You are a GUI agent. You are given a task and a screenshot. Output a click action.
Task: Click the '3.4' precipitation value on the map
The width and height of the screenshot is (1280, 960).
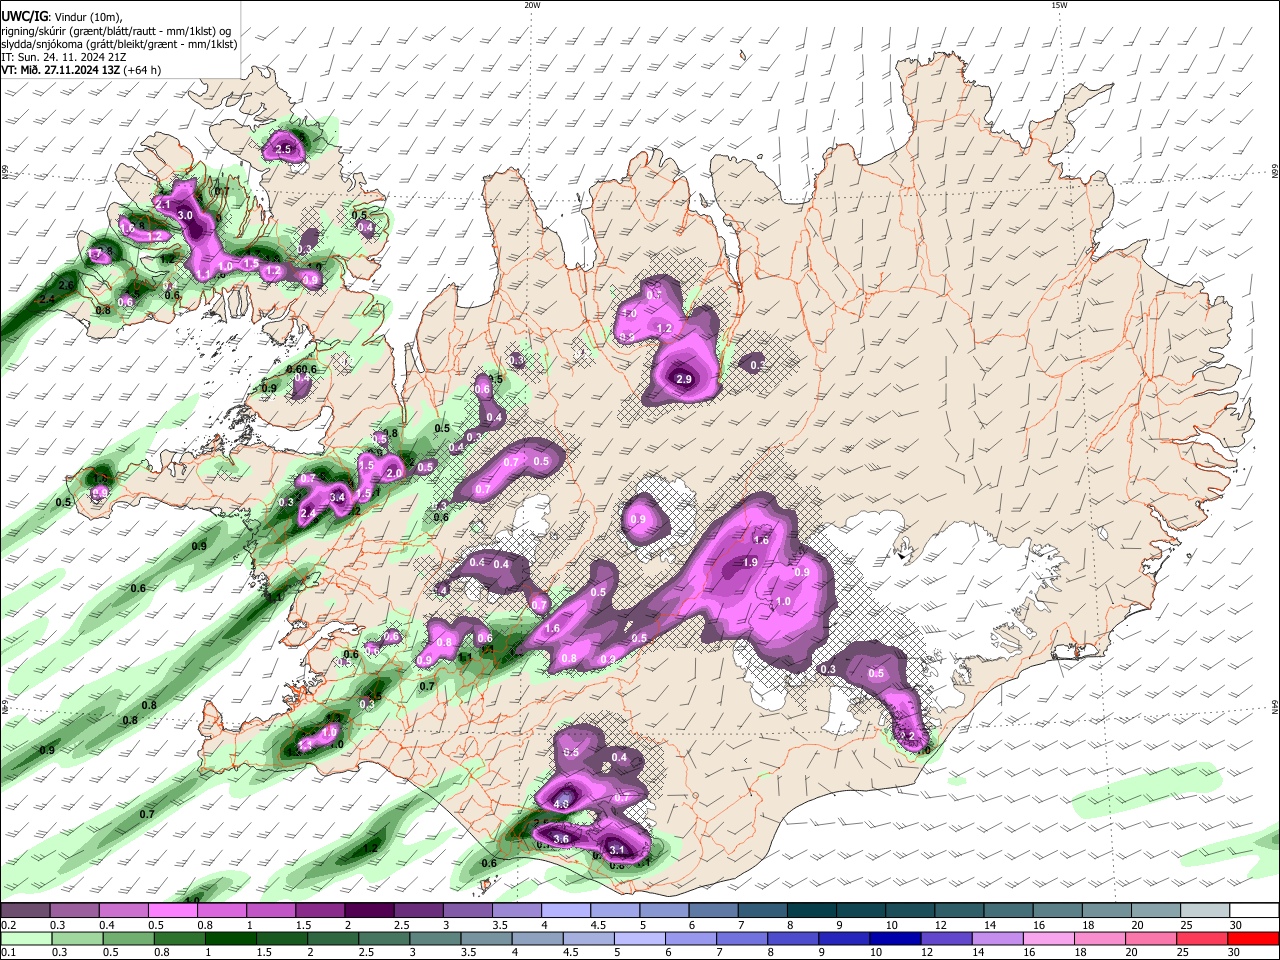337,497
